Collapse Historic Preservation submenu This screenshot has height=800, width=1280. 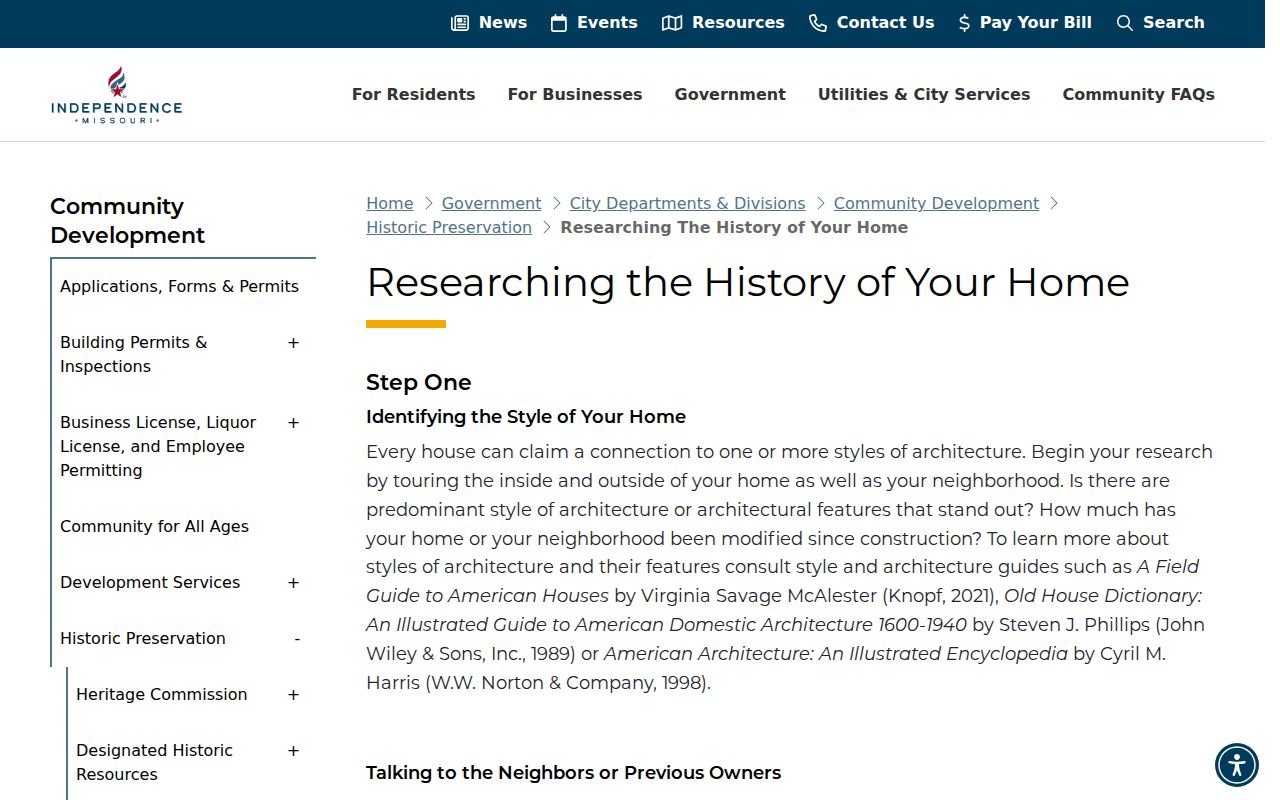click(x=297, y=639)
